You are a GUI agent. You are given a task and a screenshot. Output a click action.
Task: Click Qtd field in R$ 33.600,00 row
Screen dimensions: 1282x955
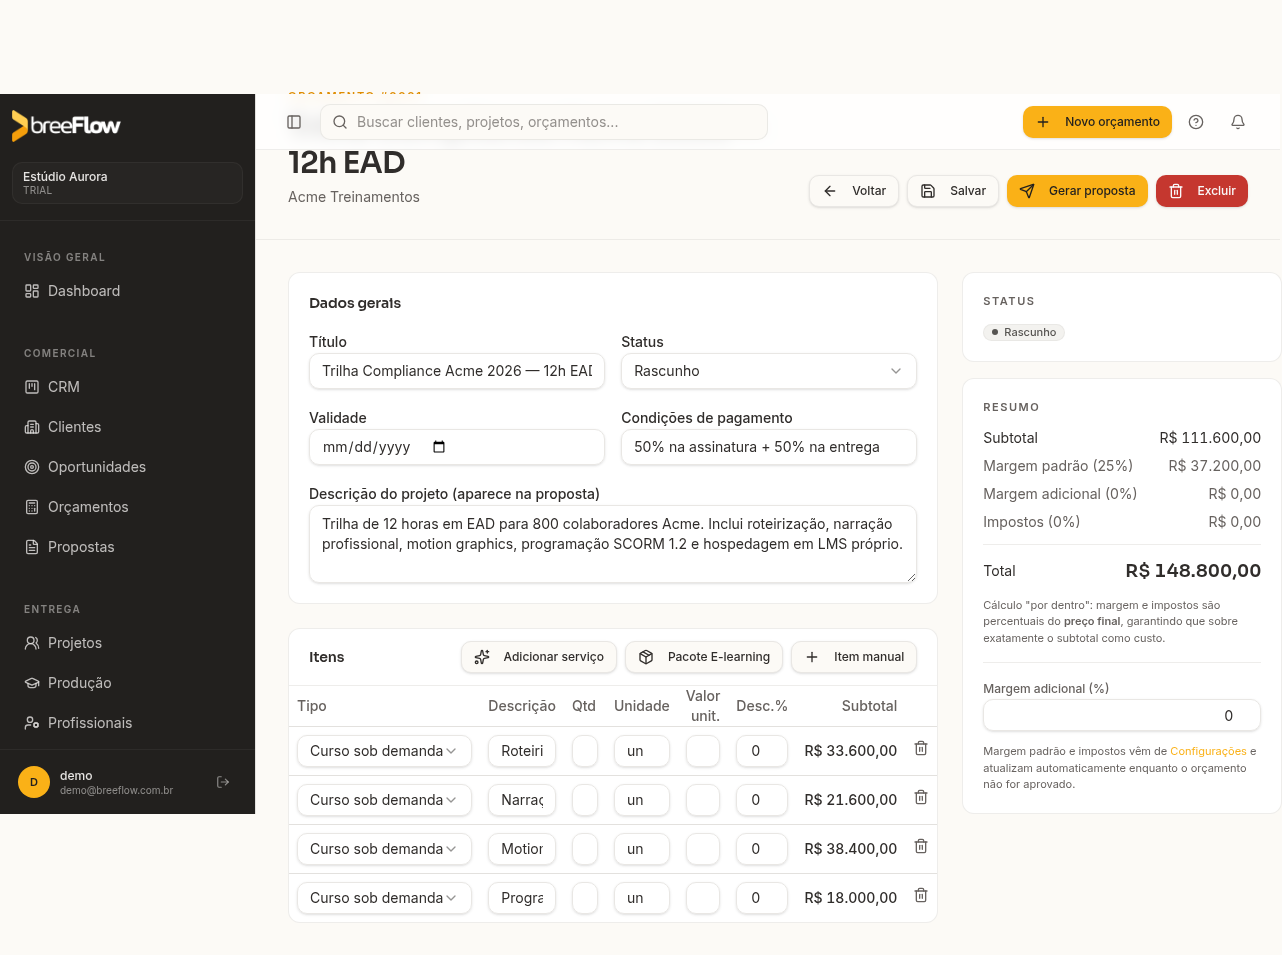(585, 751)
